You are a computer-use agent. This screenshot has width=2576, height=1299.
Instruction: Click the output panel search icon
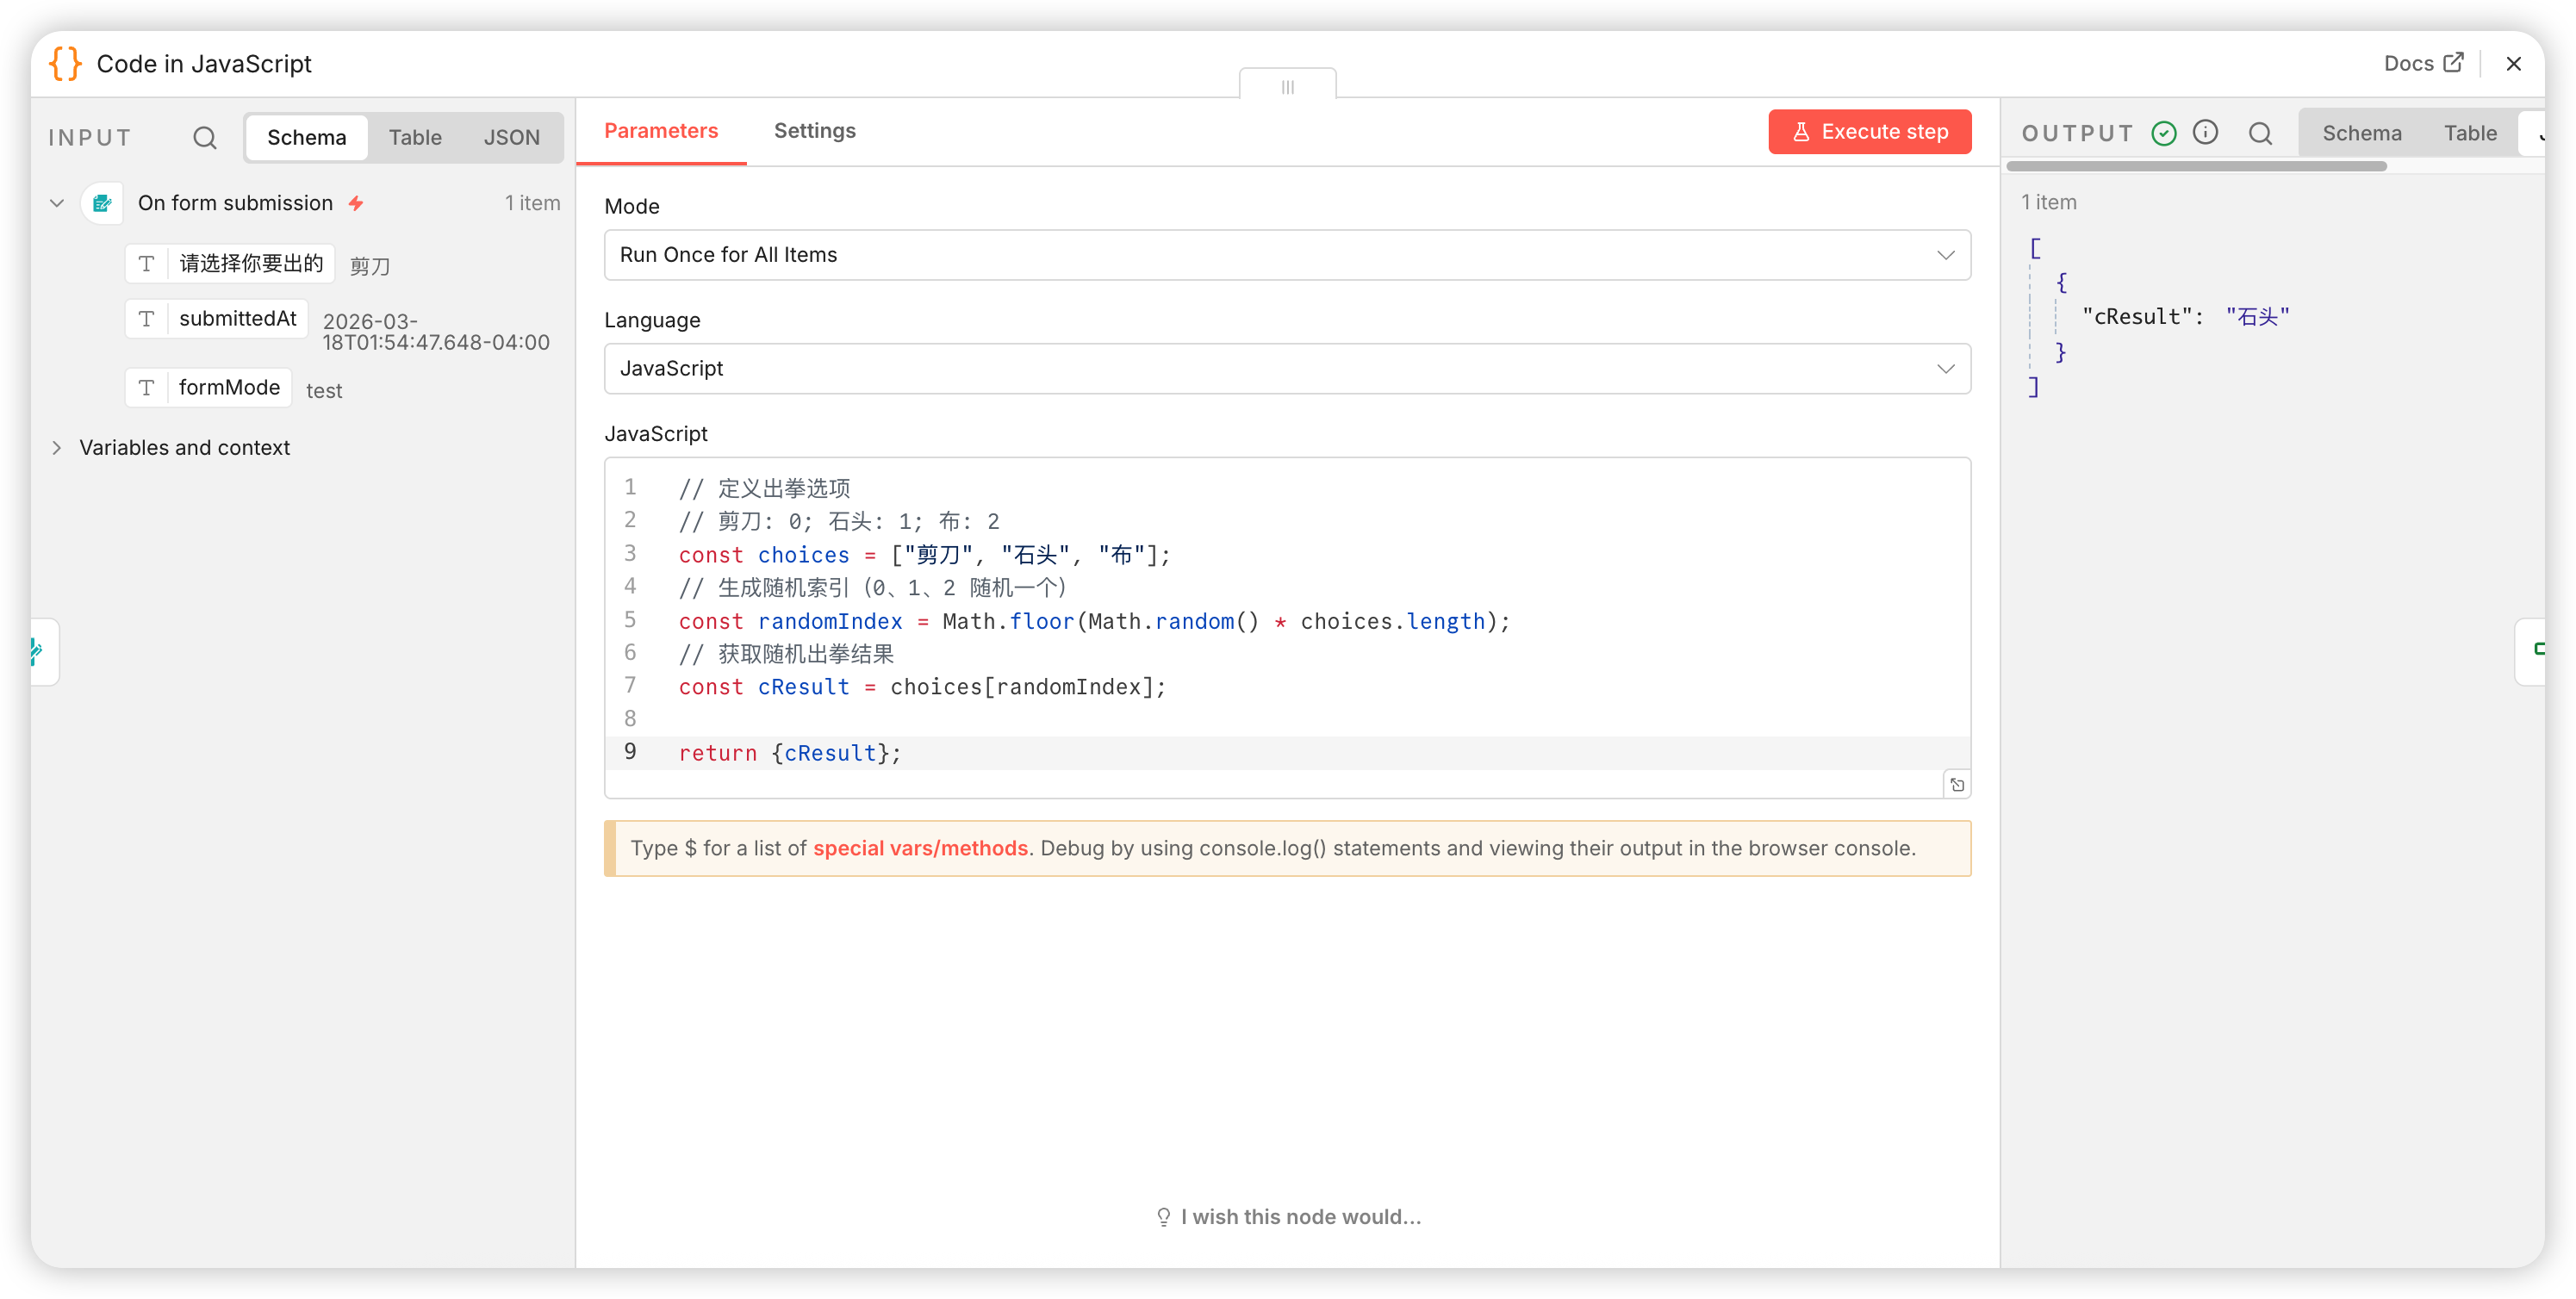[x=2260, y=133]
